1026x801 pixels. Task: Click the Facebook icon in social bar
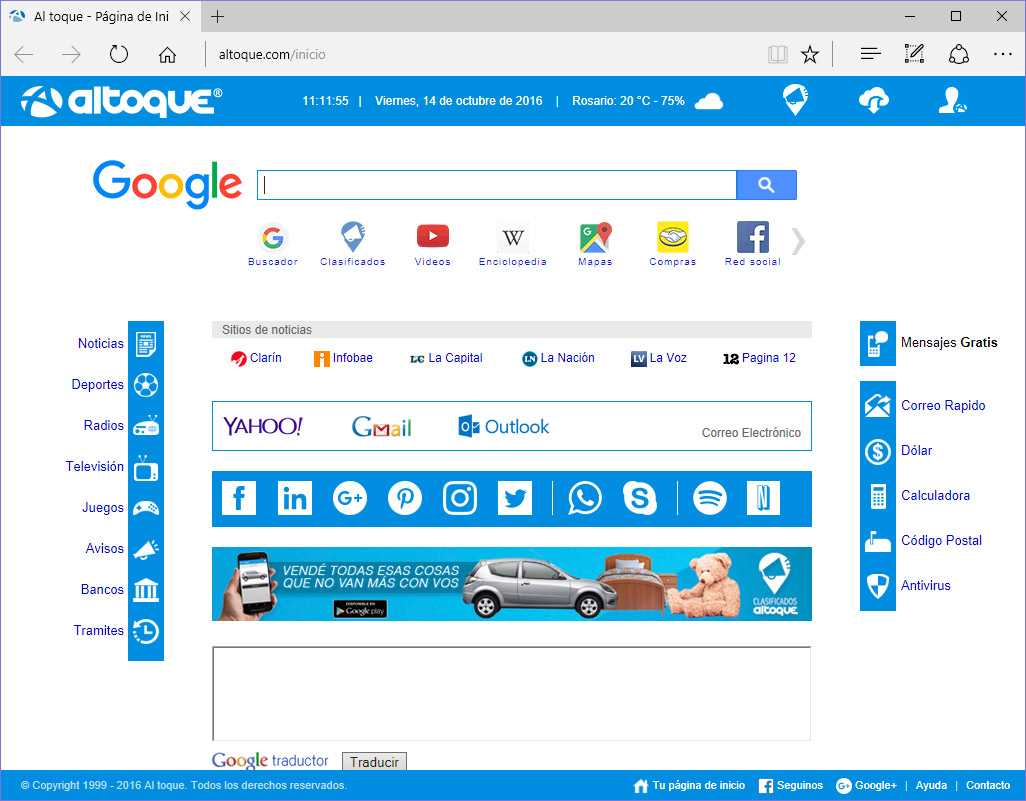coord(239,499)
